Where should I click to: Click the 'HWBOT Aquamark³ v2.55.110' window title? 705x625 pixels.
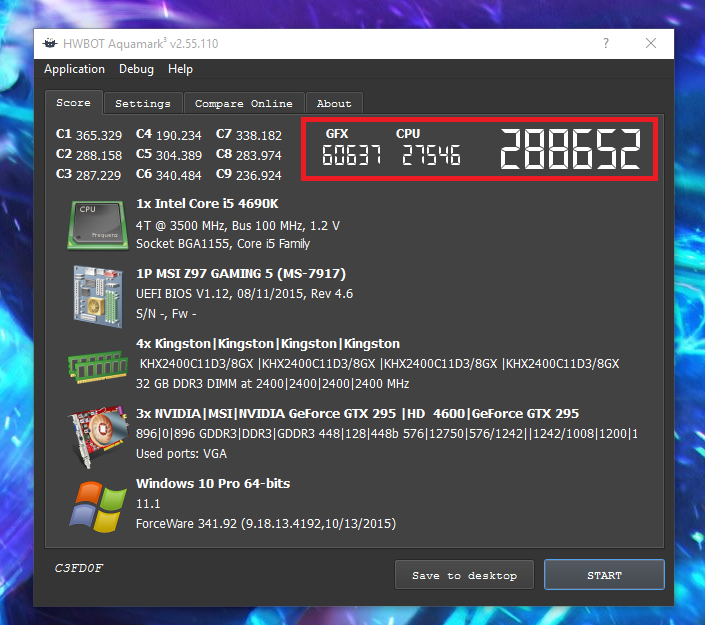click(141, 44)
